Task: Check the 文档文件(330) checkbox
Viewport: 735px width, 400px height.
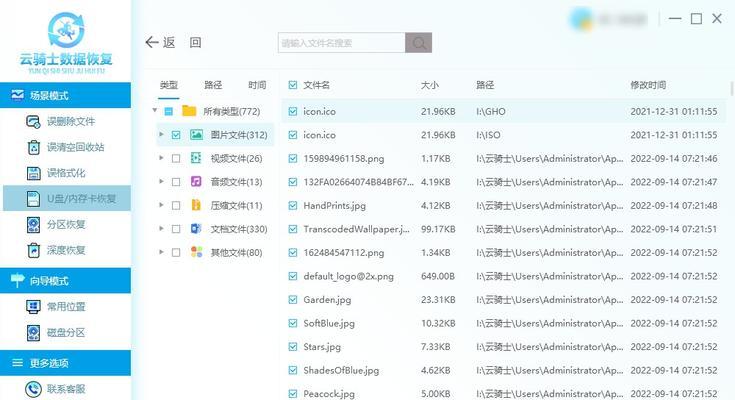Action: pos(176,229)
